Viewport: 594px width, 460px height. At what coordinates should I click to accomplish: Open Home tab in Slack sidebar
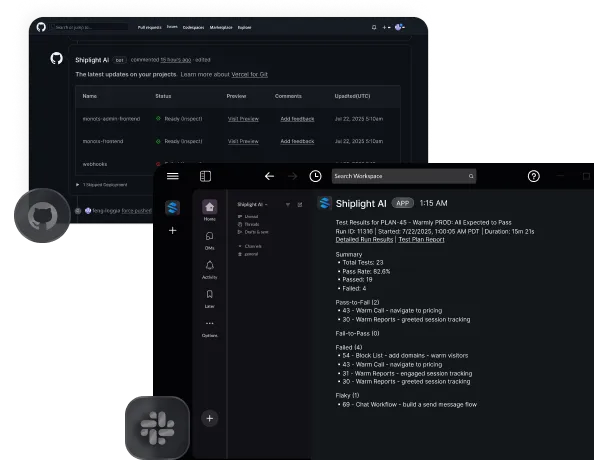tap(209, 210)
